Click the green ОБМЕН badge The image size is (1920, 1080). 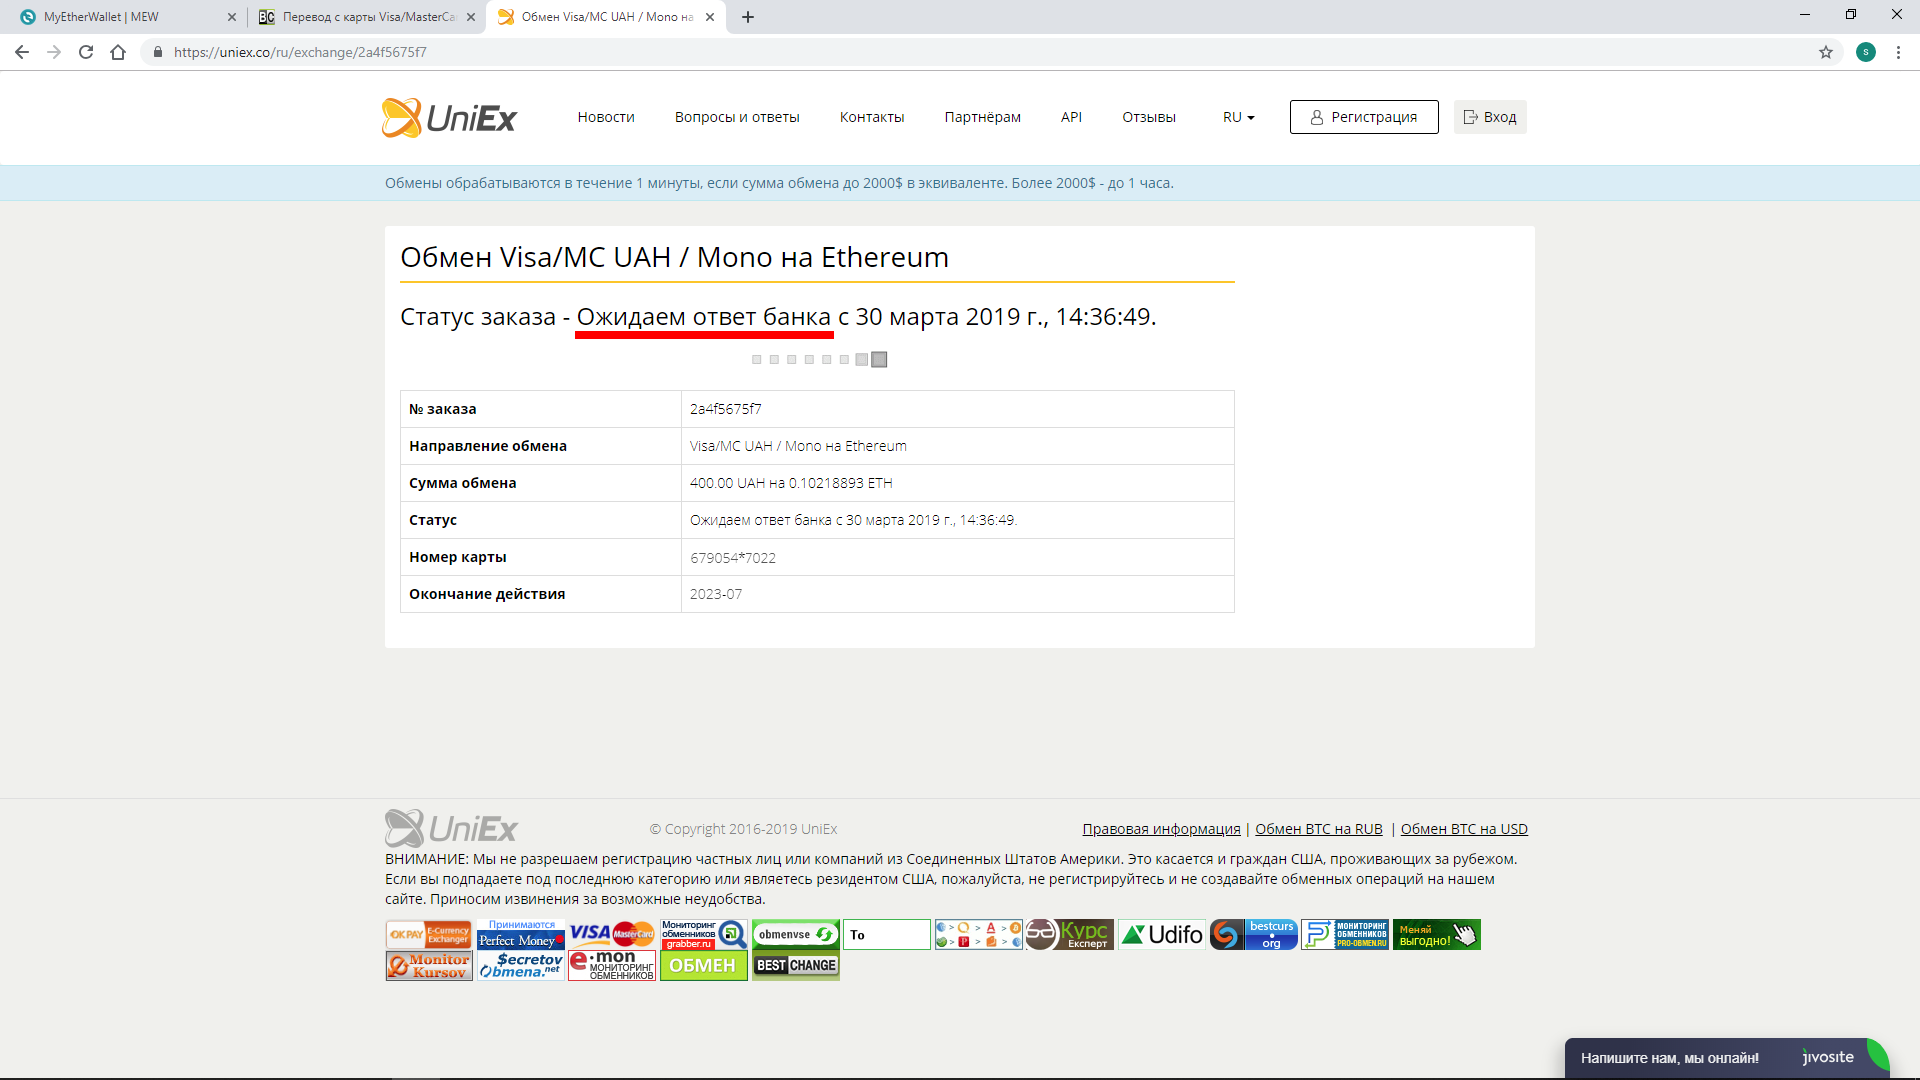704,966
